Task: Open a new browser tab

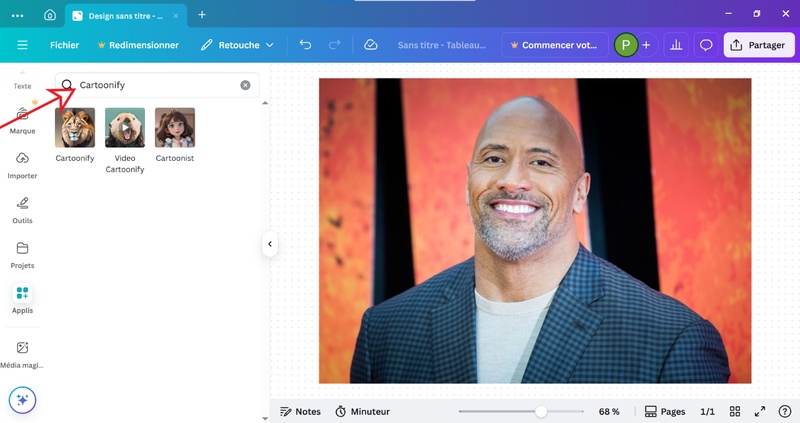Action: (202, 15)
